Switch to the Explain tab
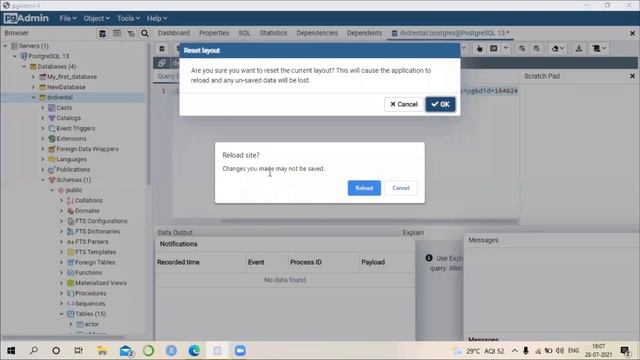The height and width of the screenshot is (360, 640). pyautogui.click(x=413, y=232)
